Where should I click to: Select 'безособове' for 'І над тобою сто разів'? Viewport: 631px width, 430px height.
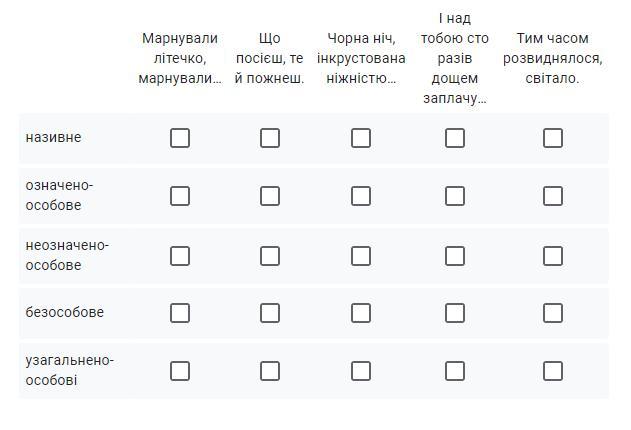point(455,313)
